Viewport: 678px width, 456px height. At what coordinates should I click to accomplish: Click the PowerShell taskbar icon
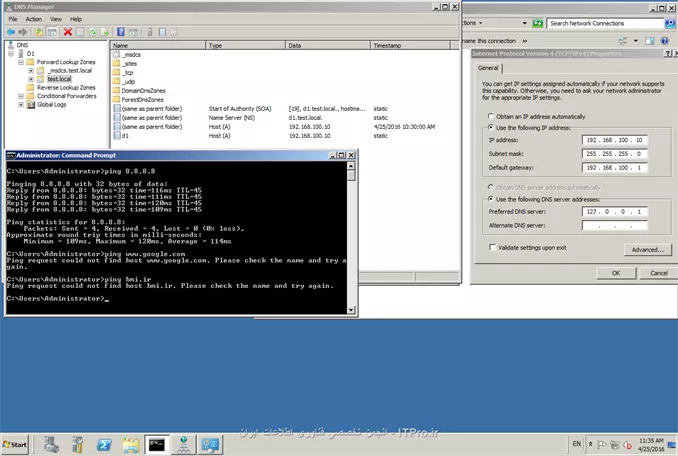pyautogui.click(x=104, y=444)
